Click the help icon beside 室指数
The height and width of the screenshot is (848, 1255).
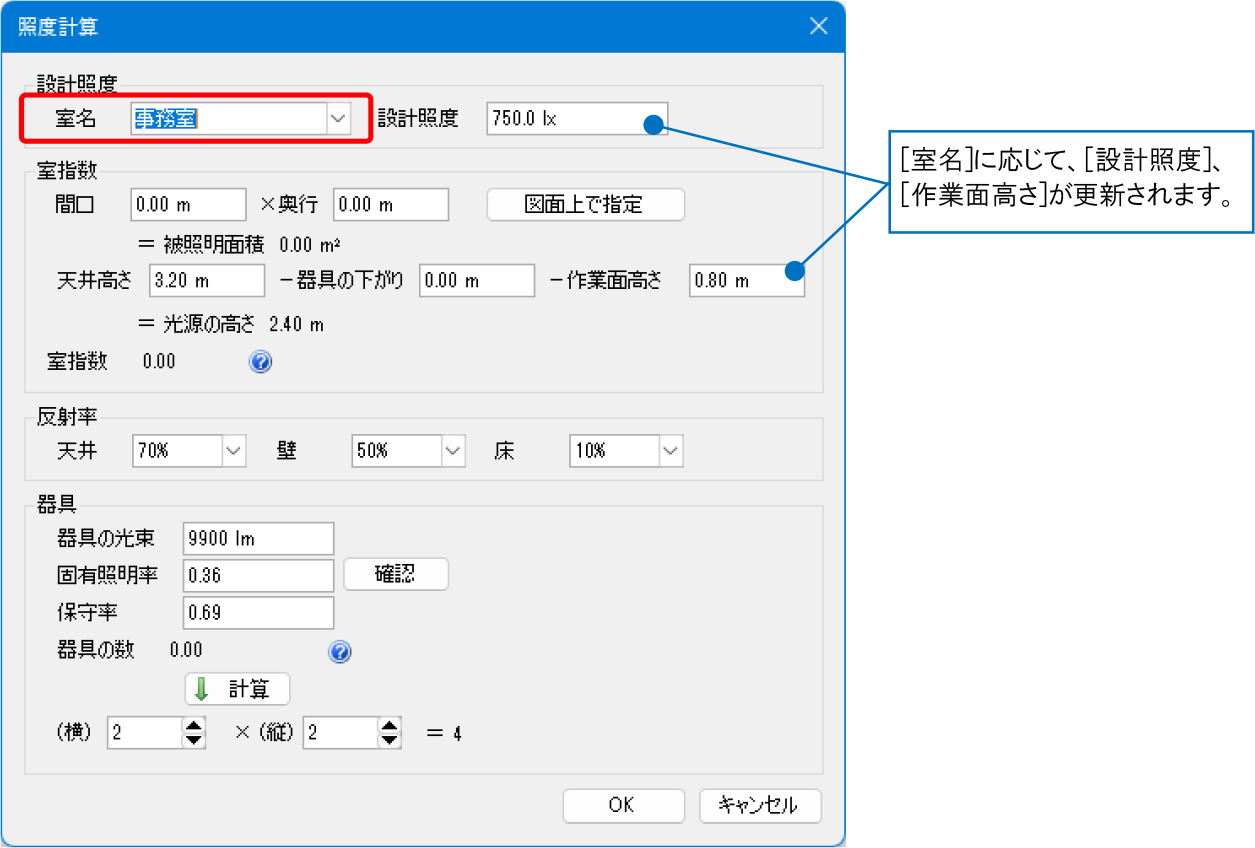pos(260,362)
